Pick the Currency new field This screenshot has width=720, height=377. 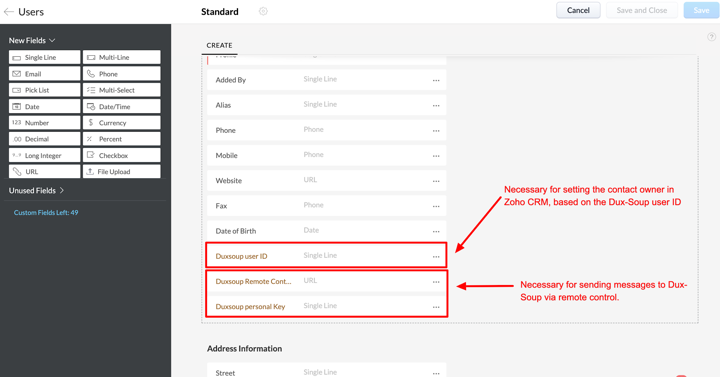click(122, 123)
